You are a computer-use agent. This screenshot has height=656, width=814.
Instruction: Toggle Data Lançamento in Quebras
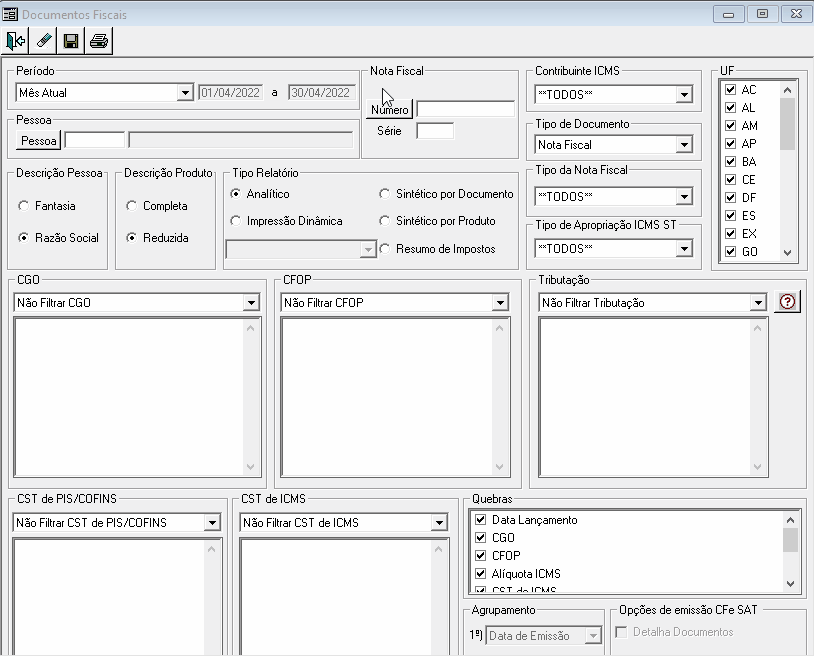click(480, 520)
